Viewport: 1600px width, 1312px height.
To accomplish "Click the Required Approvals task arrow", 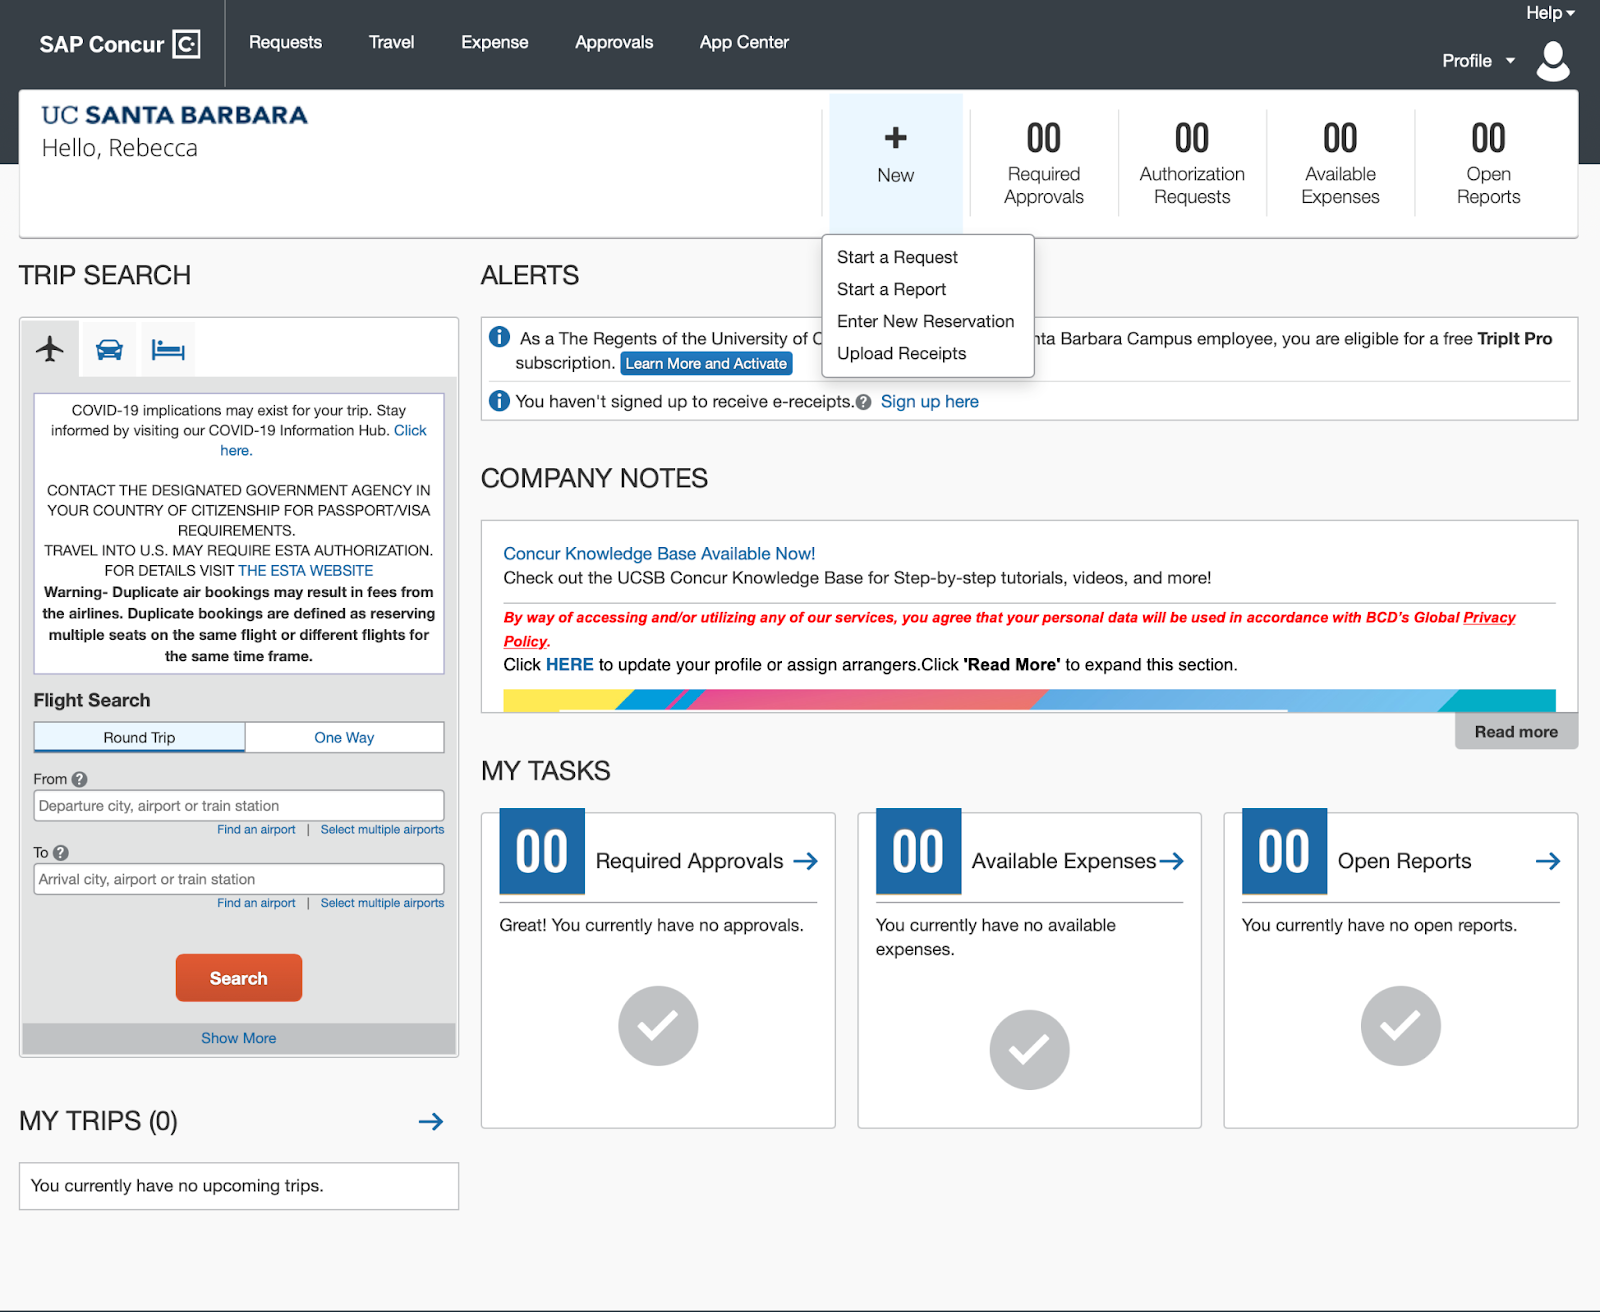I will point(806,861).
